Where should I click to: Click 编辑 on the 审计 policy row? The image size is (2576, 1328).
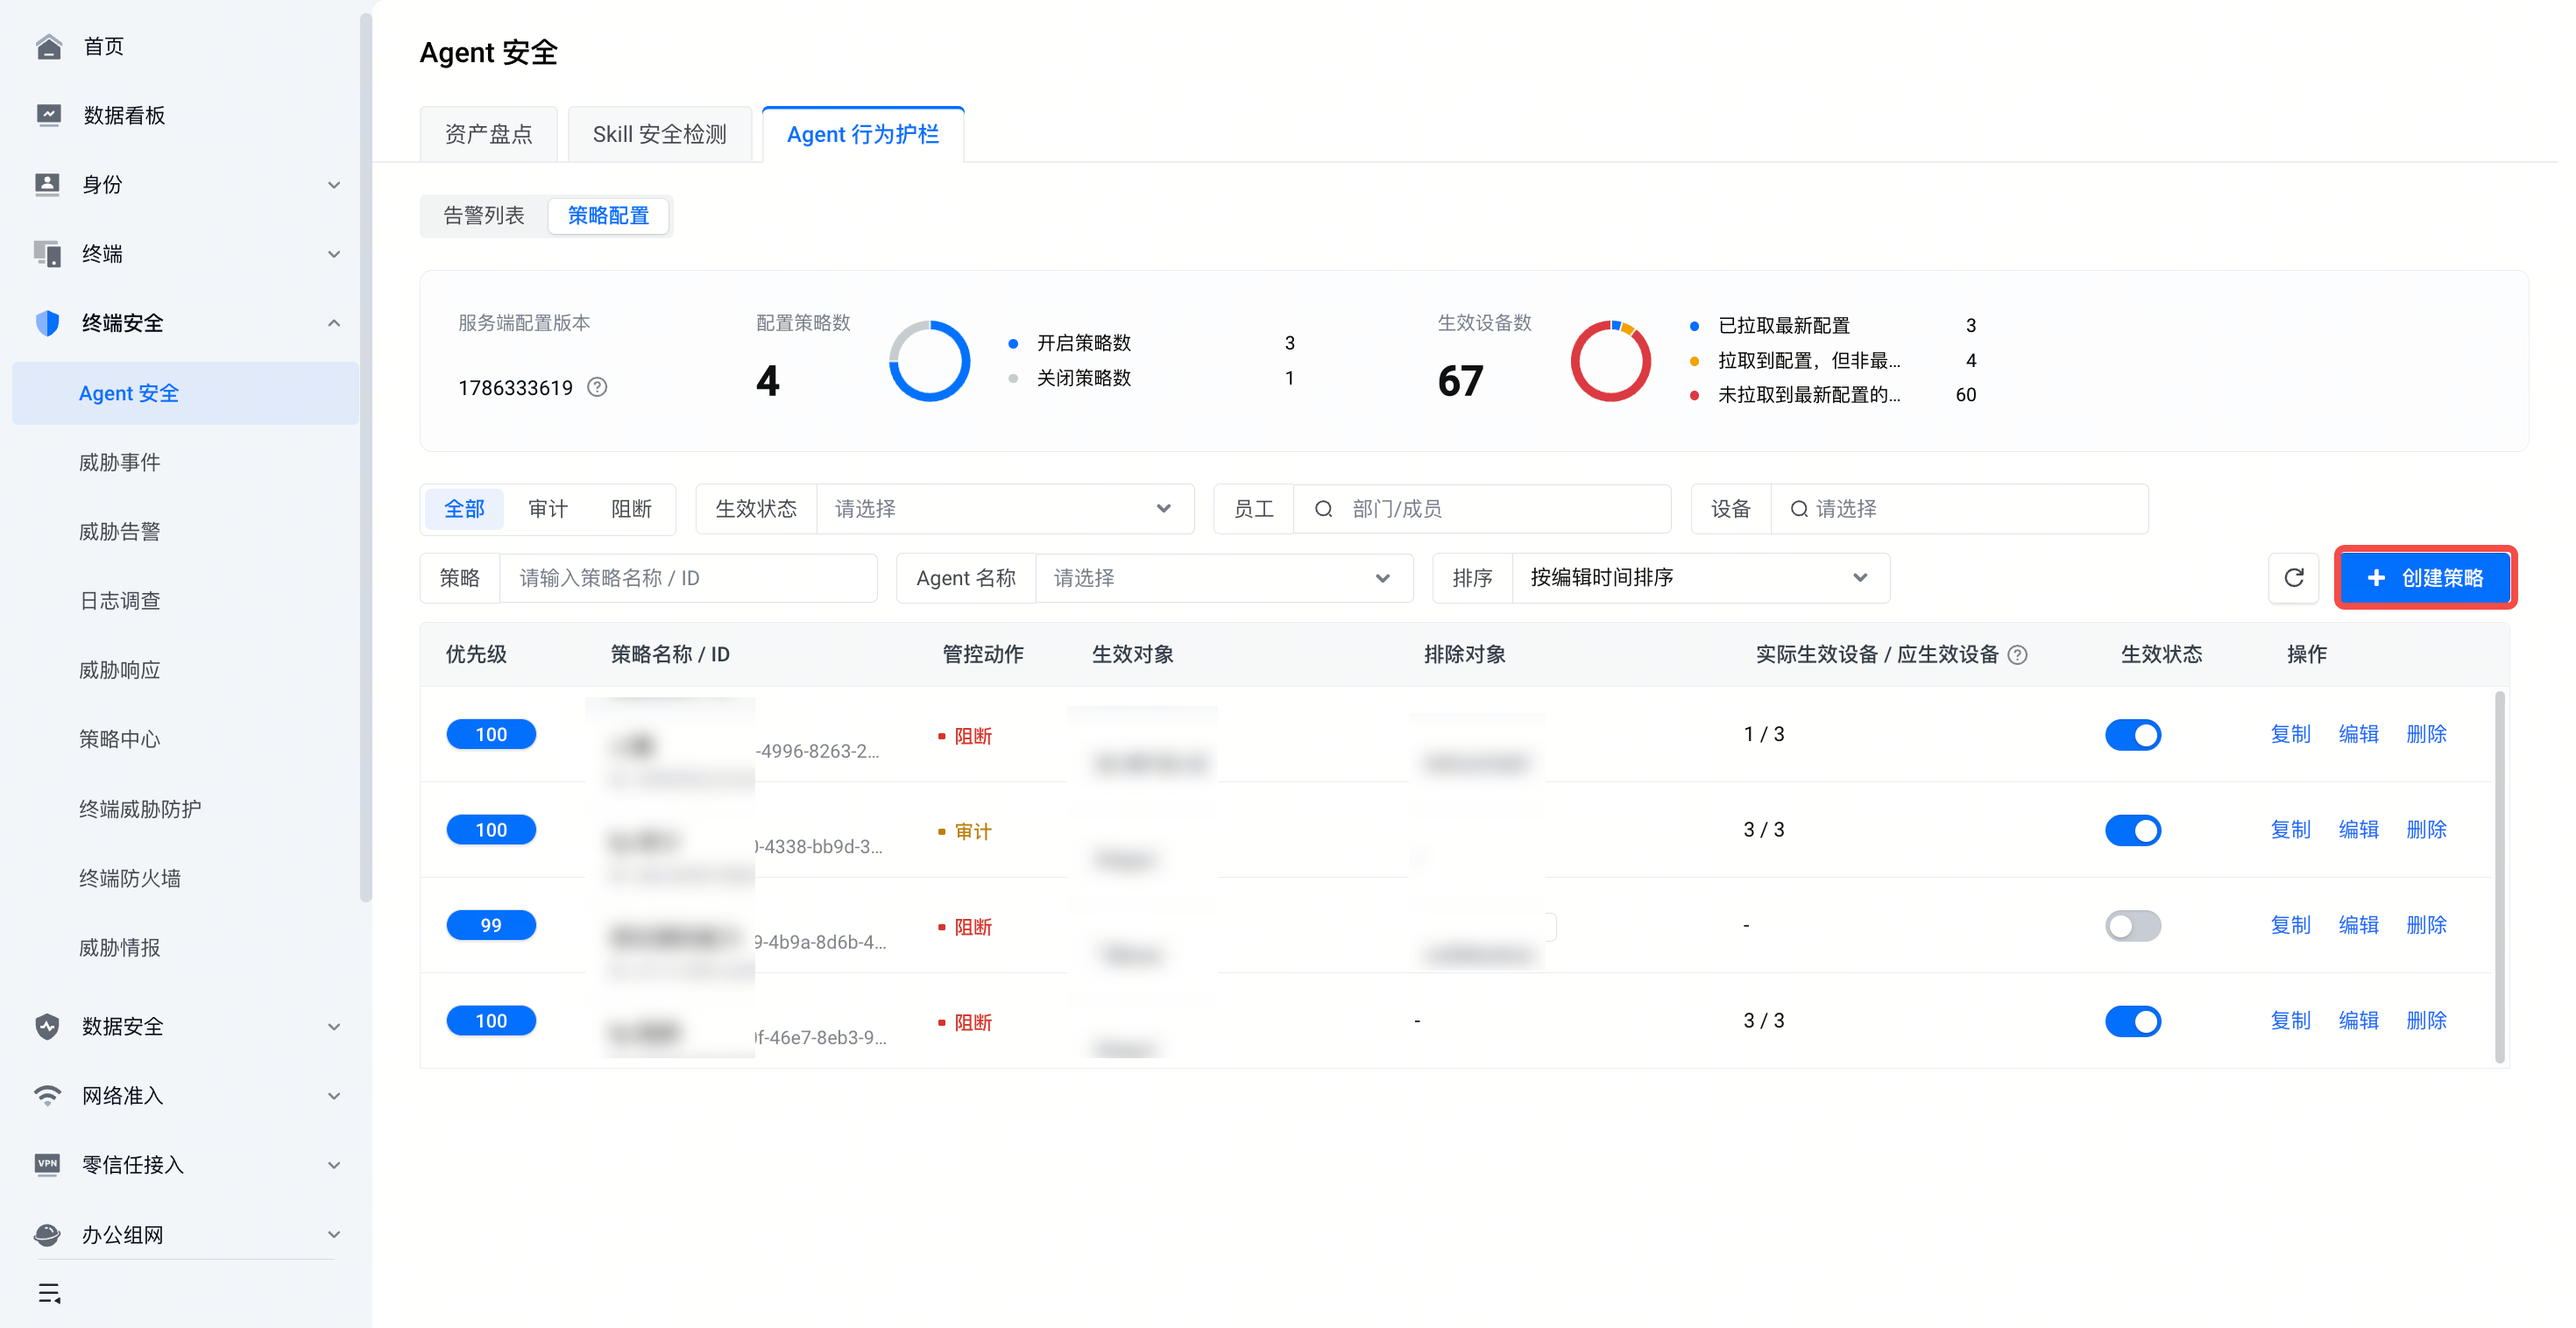click(2358, 830)
